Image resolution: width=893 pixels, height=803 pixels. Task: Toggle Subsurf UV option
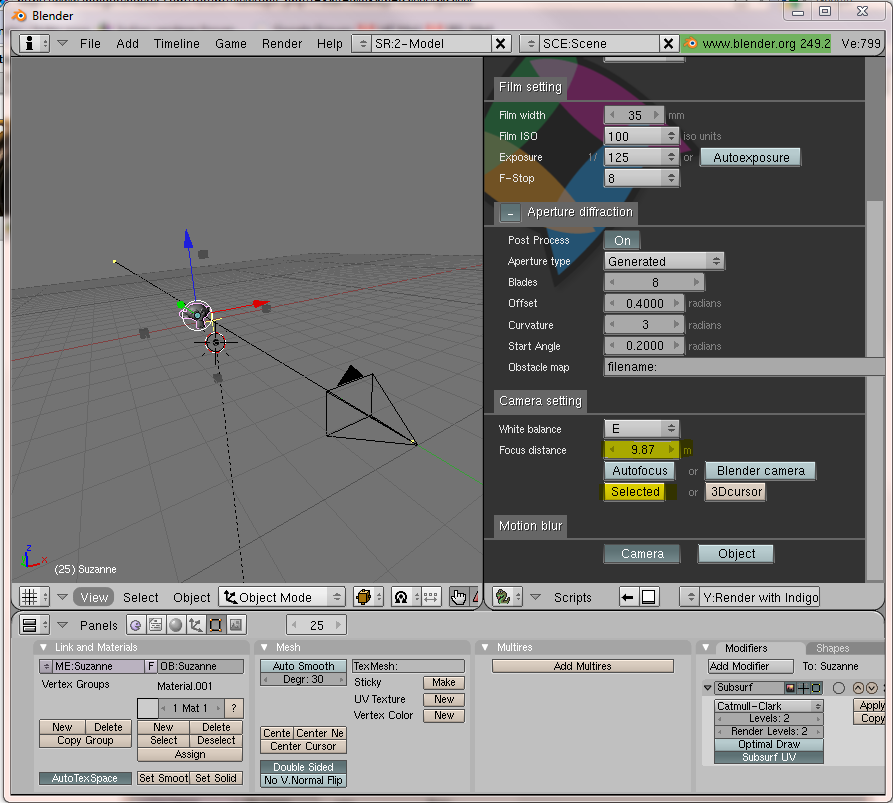pyautogui.click(x=769, y=757)
